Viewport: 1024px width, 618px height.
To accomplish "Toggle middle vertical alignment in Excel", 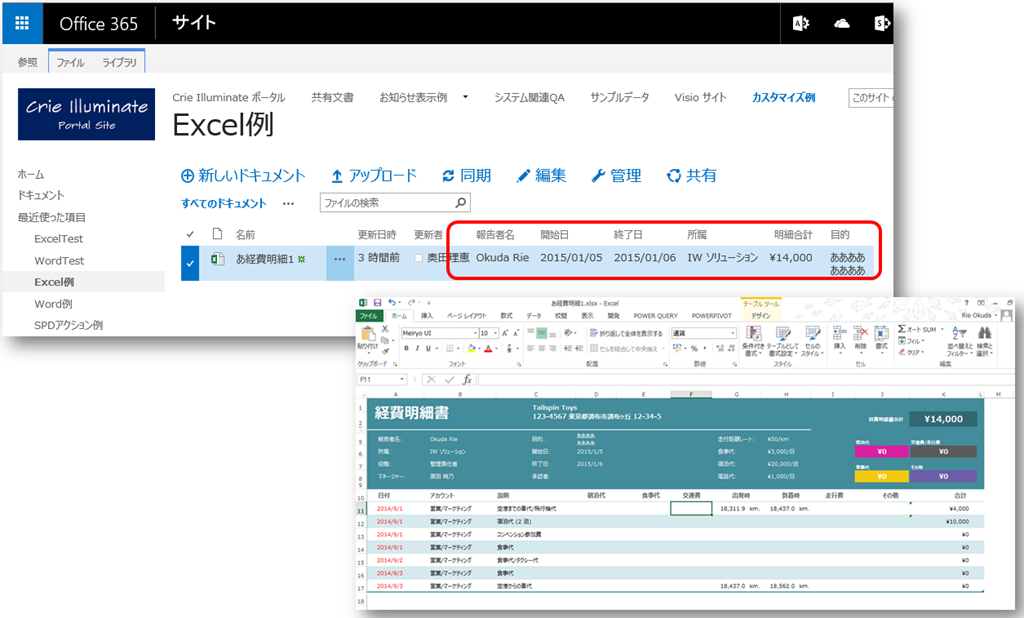I will click(x=541, y=333).
